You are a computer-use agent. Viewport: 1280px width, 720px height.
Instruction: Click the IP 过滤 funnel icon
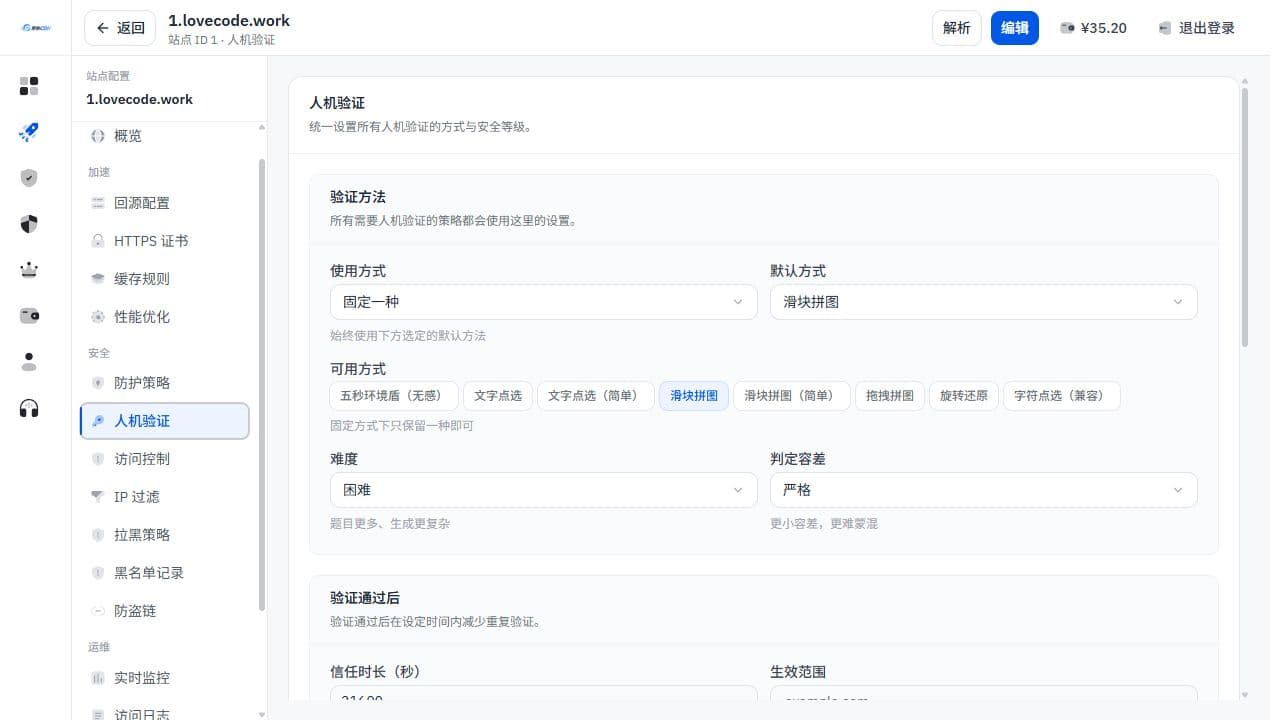coord(98,497)
